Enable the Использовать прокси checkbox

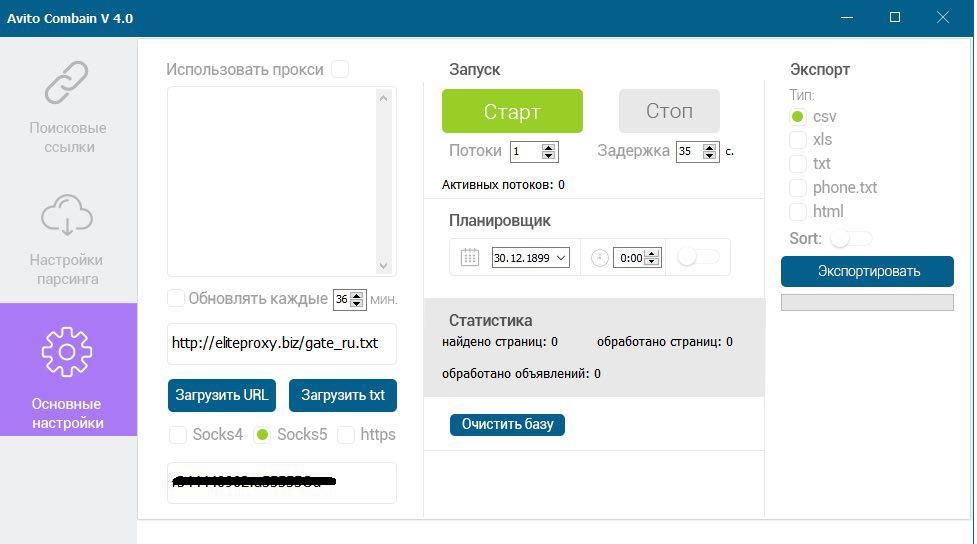click(x=340, y=69)
